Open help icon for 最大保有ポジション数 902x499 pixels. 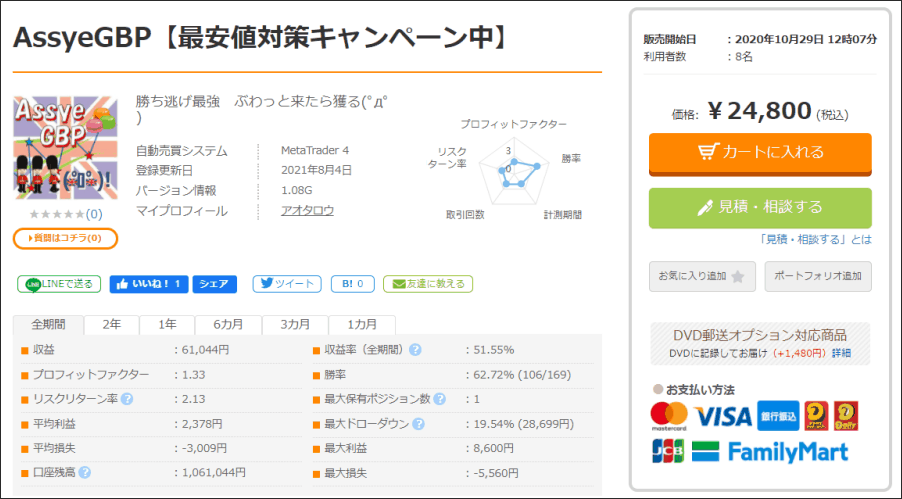tap(439, 399)
